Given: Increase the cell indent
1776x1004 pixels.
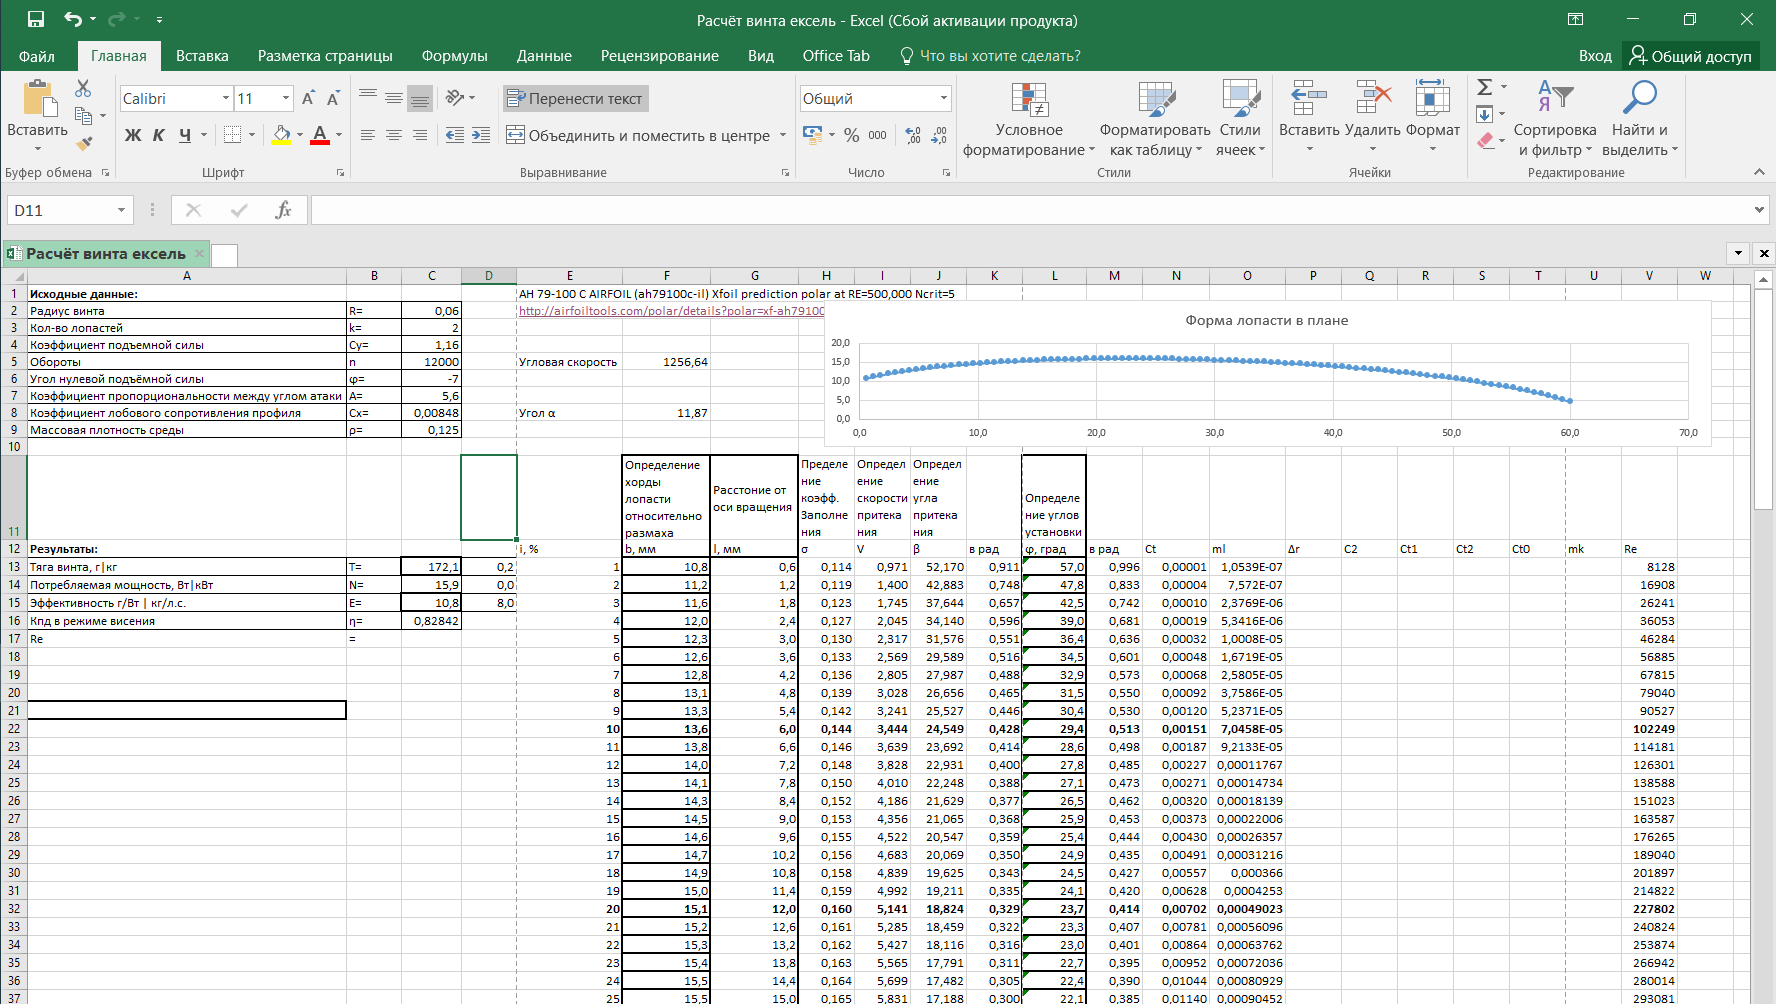Looking at the screenshot, I should coord(481,135).
